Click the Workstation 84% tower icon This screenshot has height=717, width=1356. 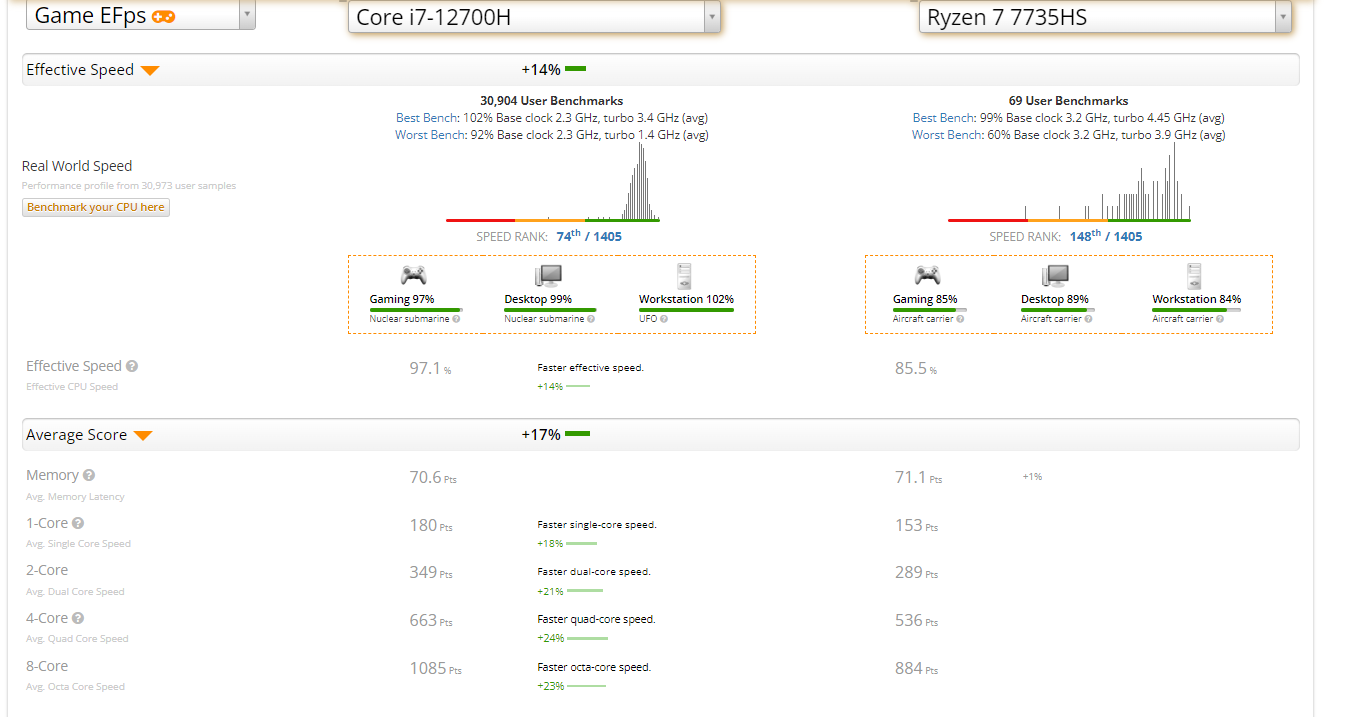[x=1194, y=276]
